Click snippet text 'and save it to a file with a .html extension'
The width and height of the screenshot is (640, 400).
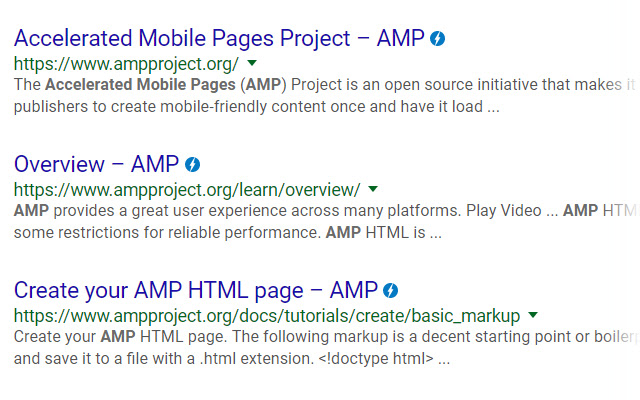164,359
